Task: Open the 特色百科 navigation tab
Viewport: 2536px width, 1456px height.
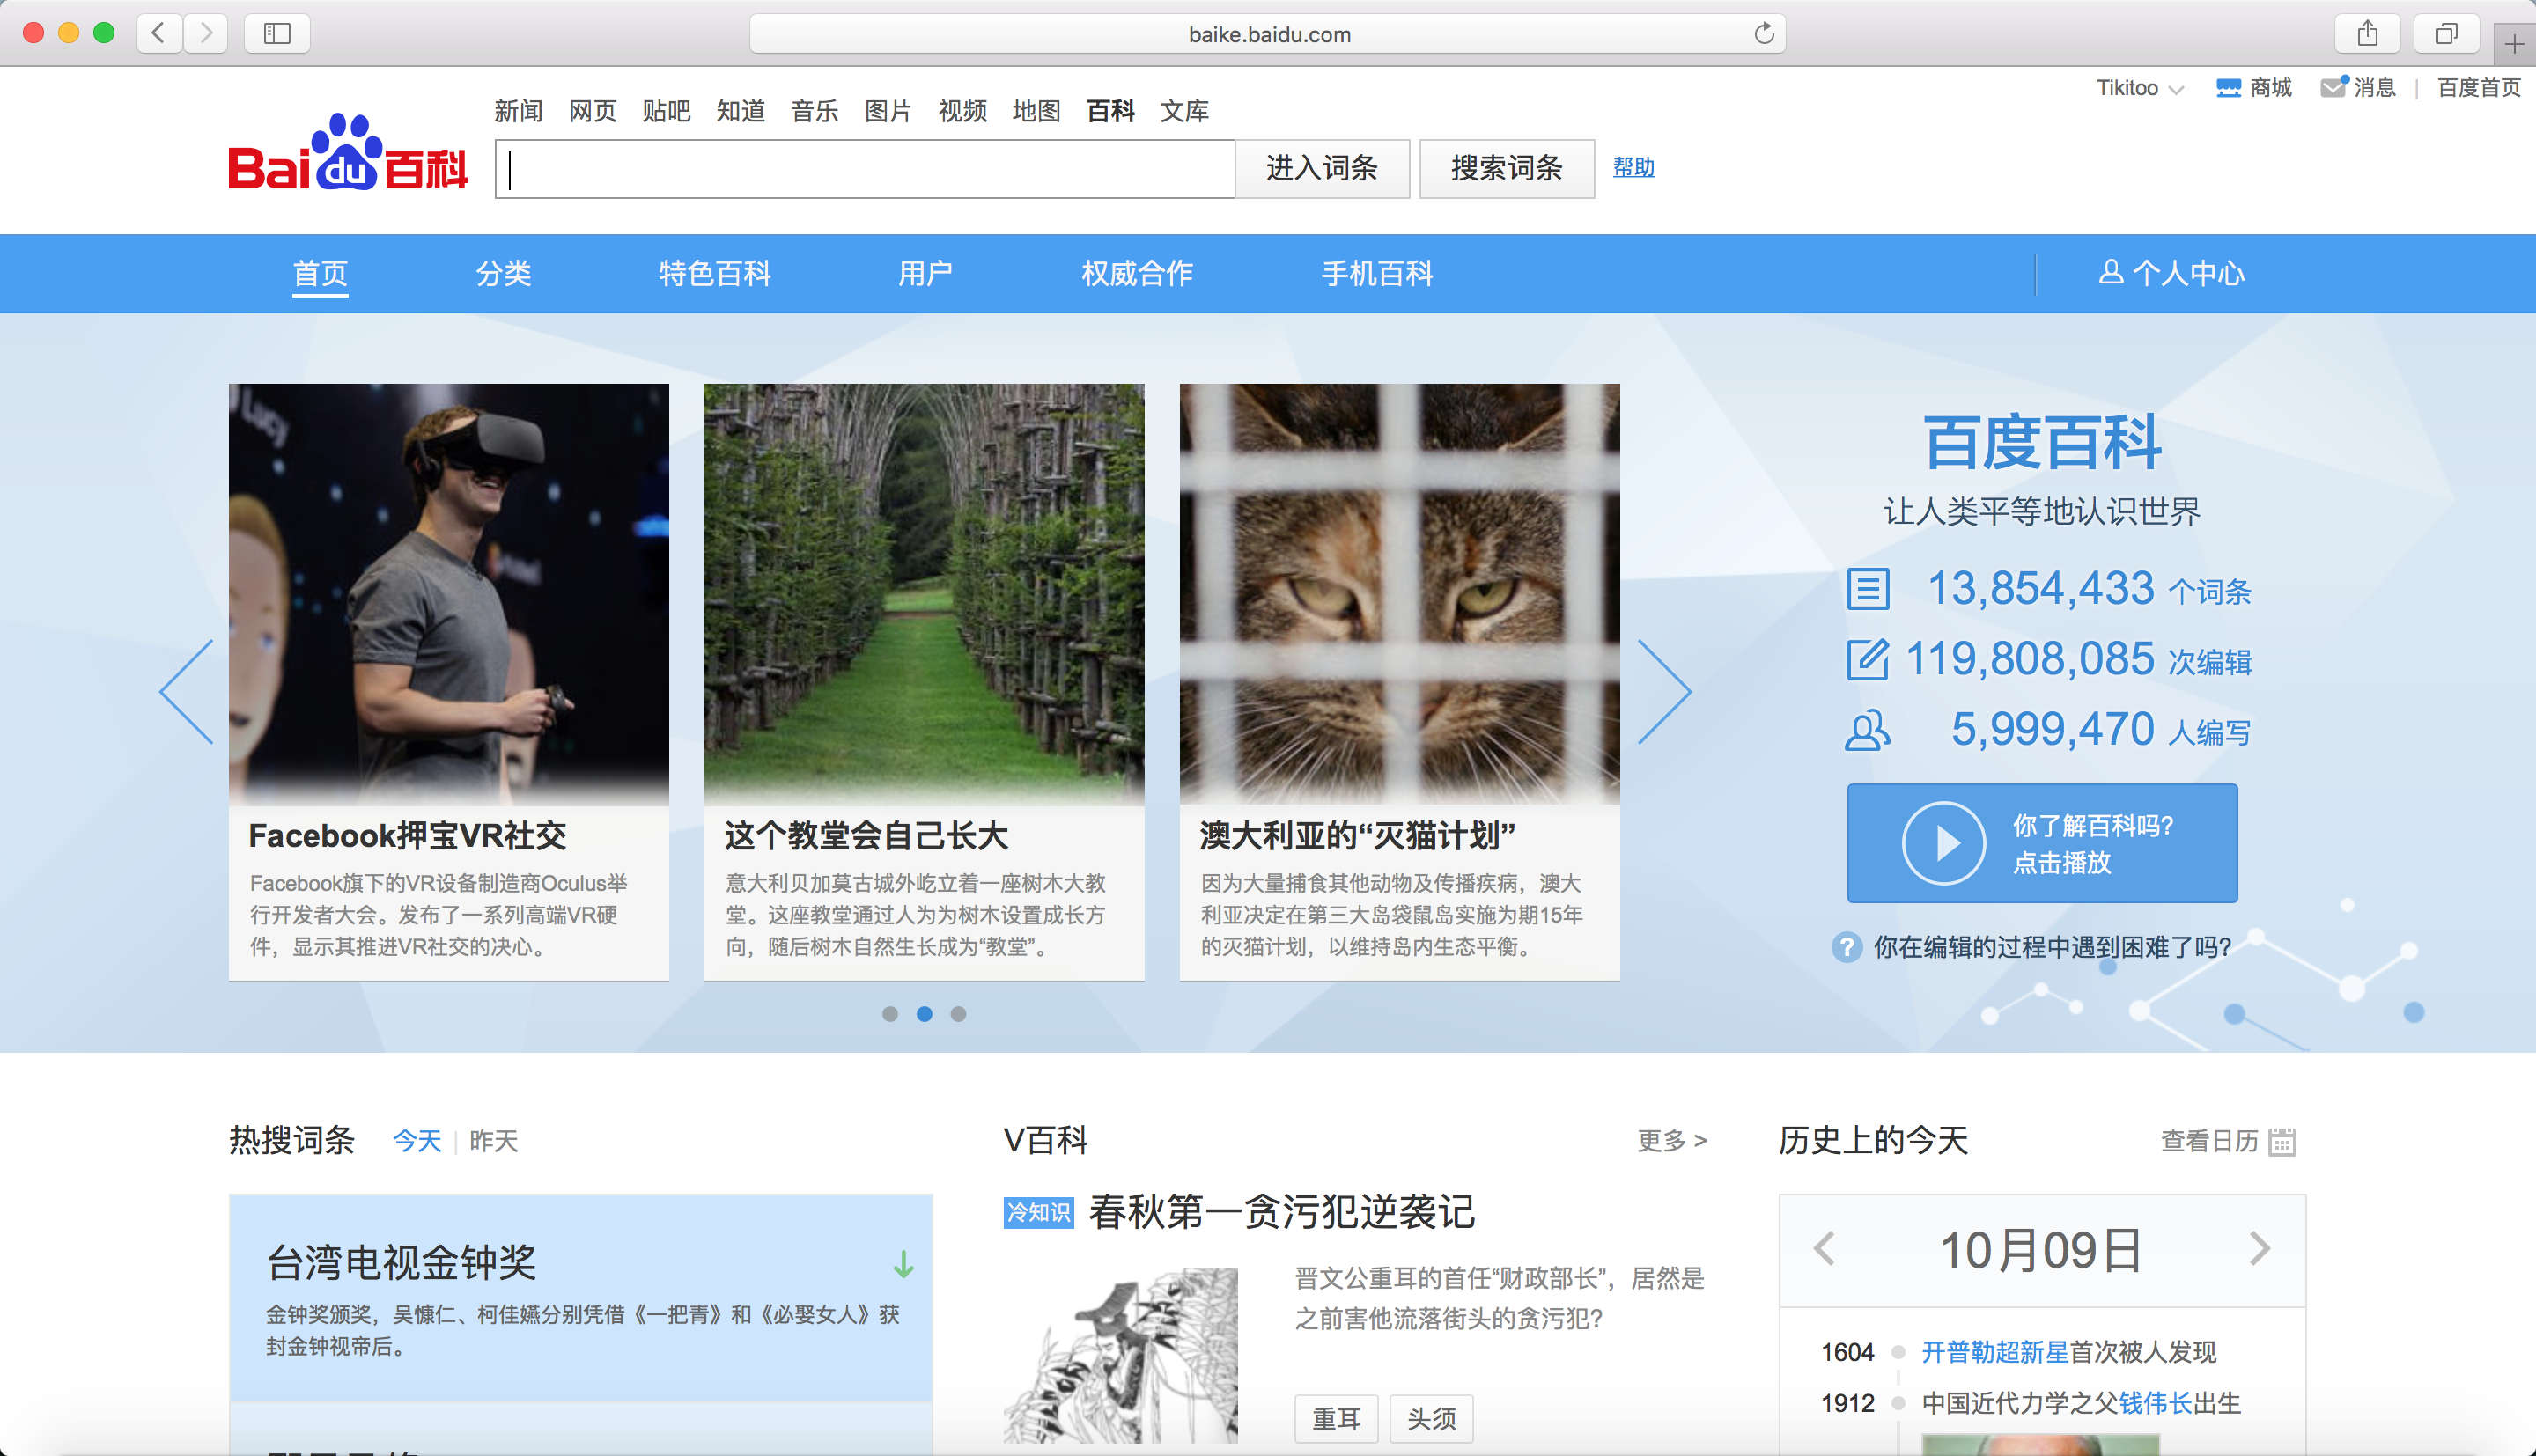Action: [x=714, y=273]
